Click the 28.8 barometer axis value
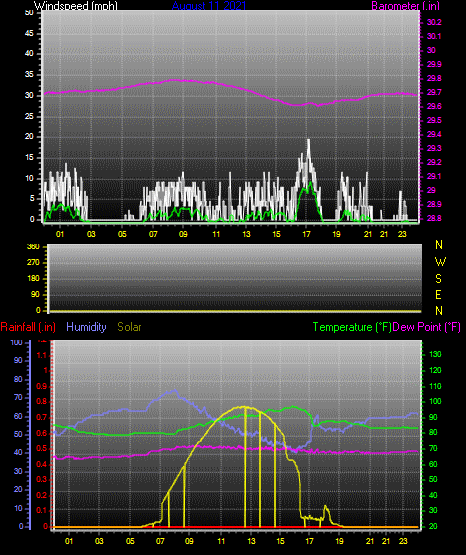The width and height of the screenshot is (466, 555). [x=434, y=219]
